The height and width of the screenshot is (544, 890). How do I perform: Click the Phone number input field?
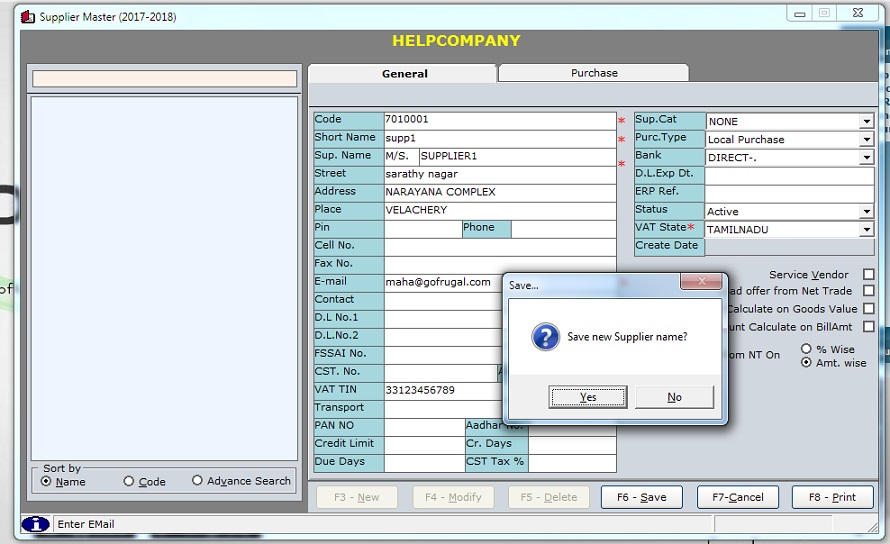pyautogui.click(x=563, y=228)
